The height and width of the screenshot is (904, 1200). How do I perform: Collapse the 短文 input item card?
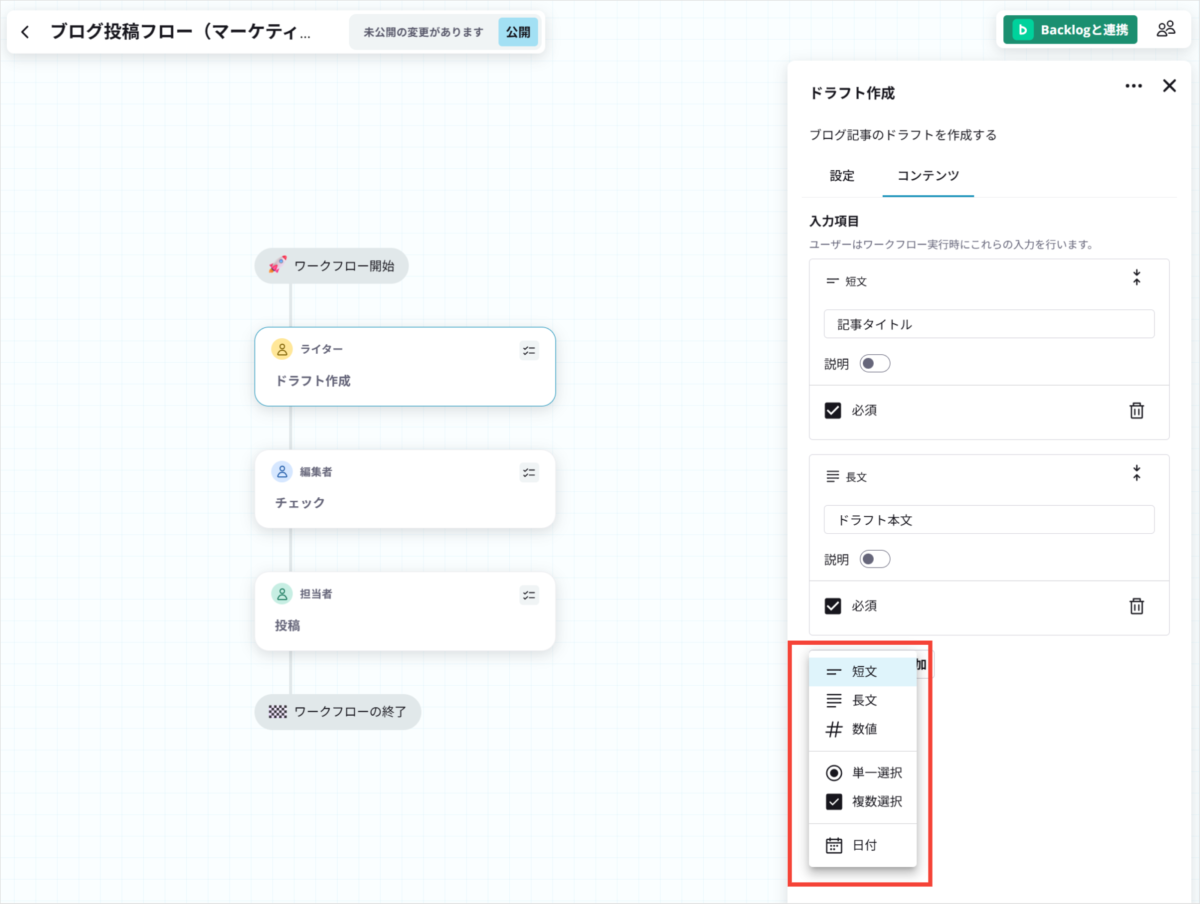click(x=1136, y=278)
